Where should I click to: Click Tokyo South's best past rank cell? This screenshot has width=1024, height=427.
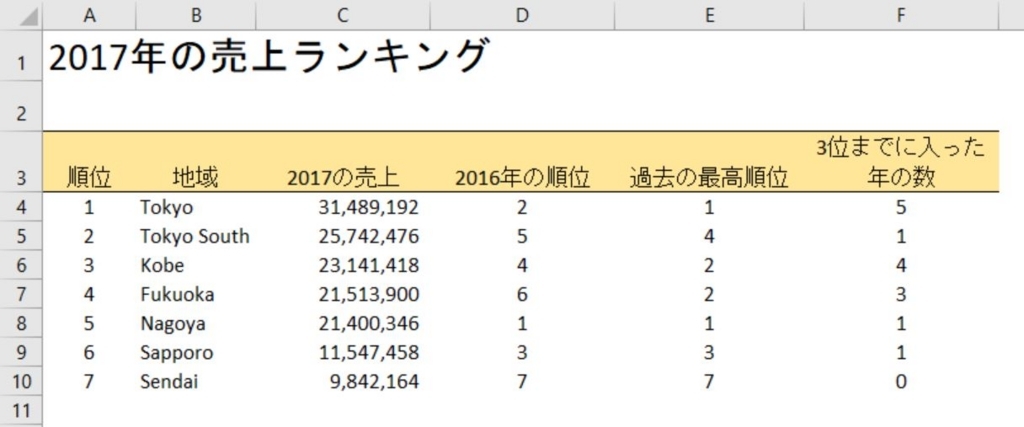709,236
